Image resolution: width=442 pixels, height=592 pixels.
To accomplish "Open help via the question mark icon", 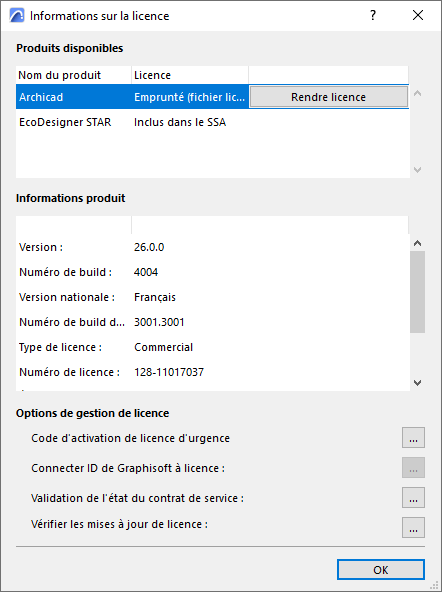I will [x=373, y=15].
